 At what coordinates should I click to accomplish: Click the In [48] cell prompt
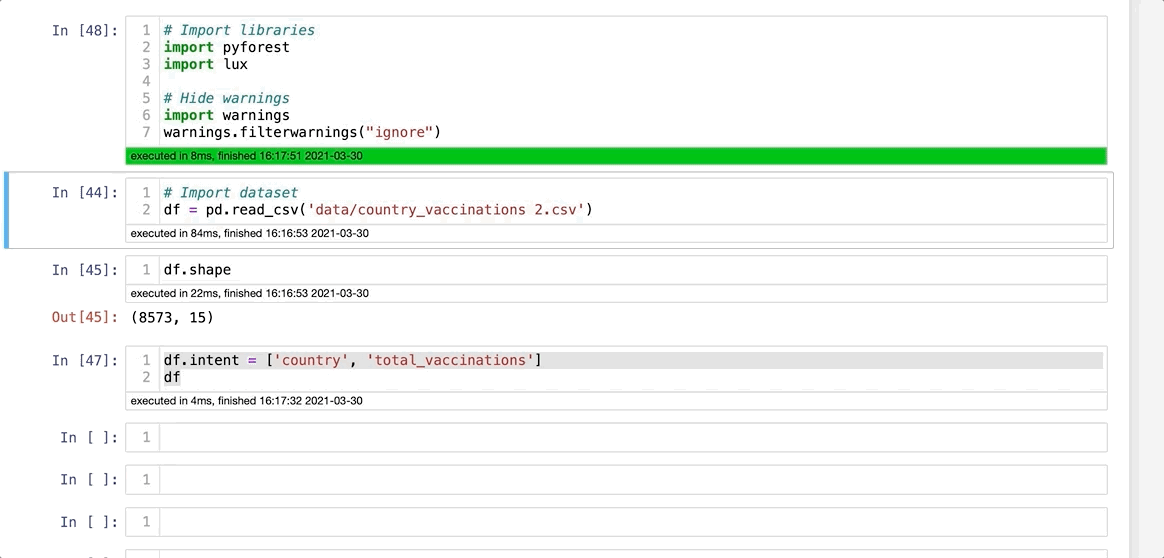pyautogui.click(x=84, y=30)
